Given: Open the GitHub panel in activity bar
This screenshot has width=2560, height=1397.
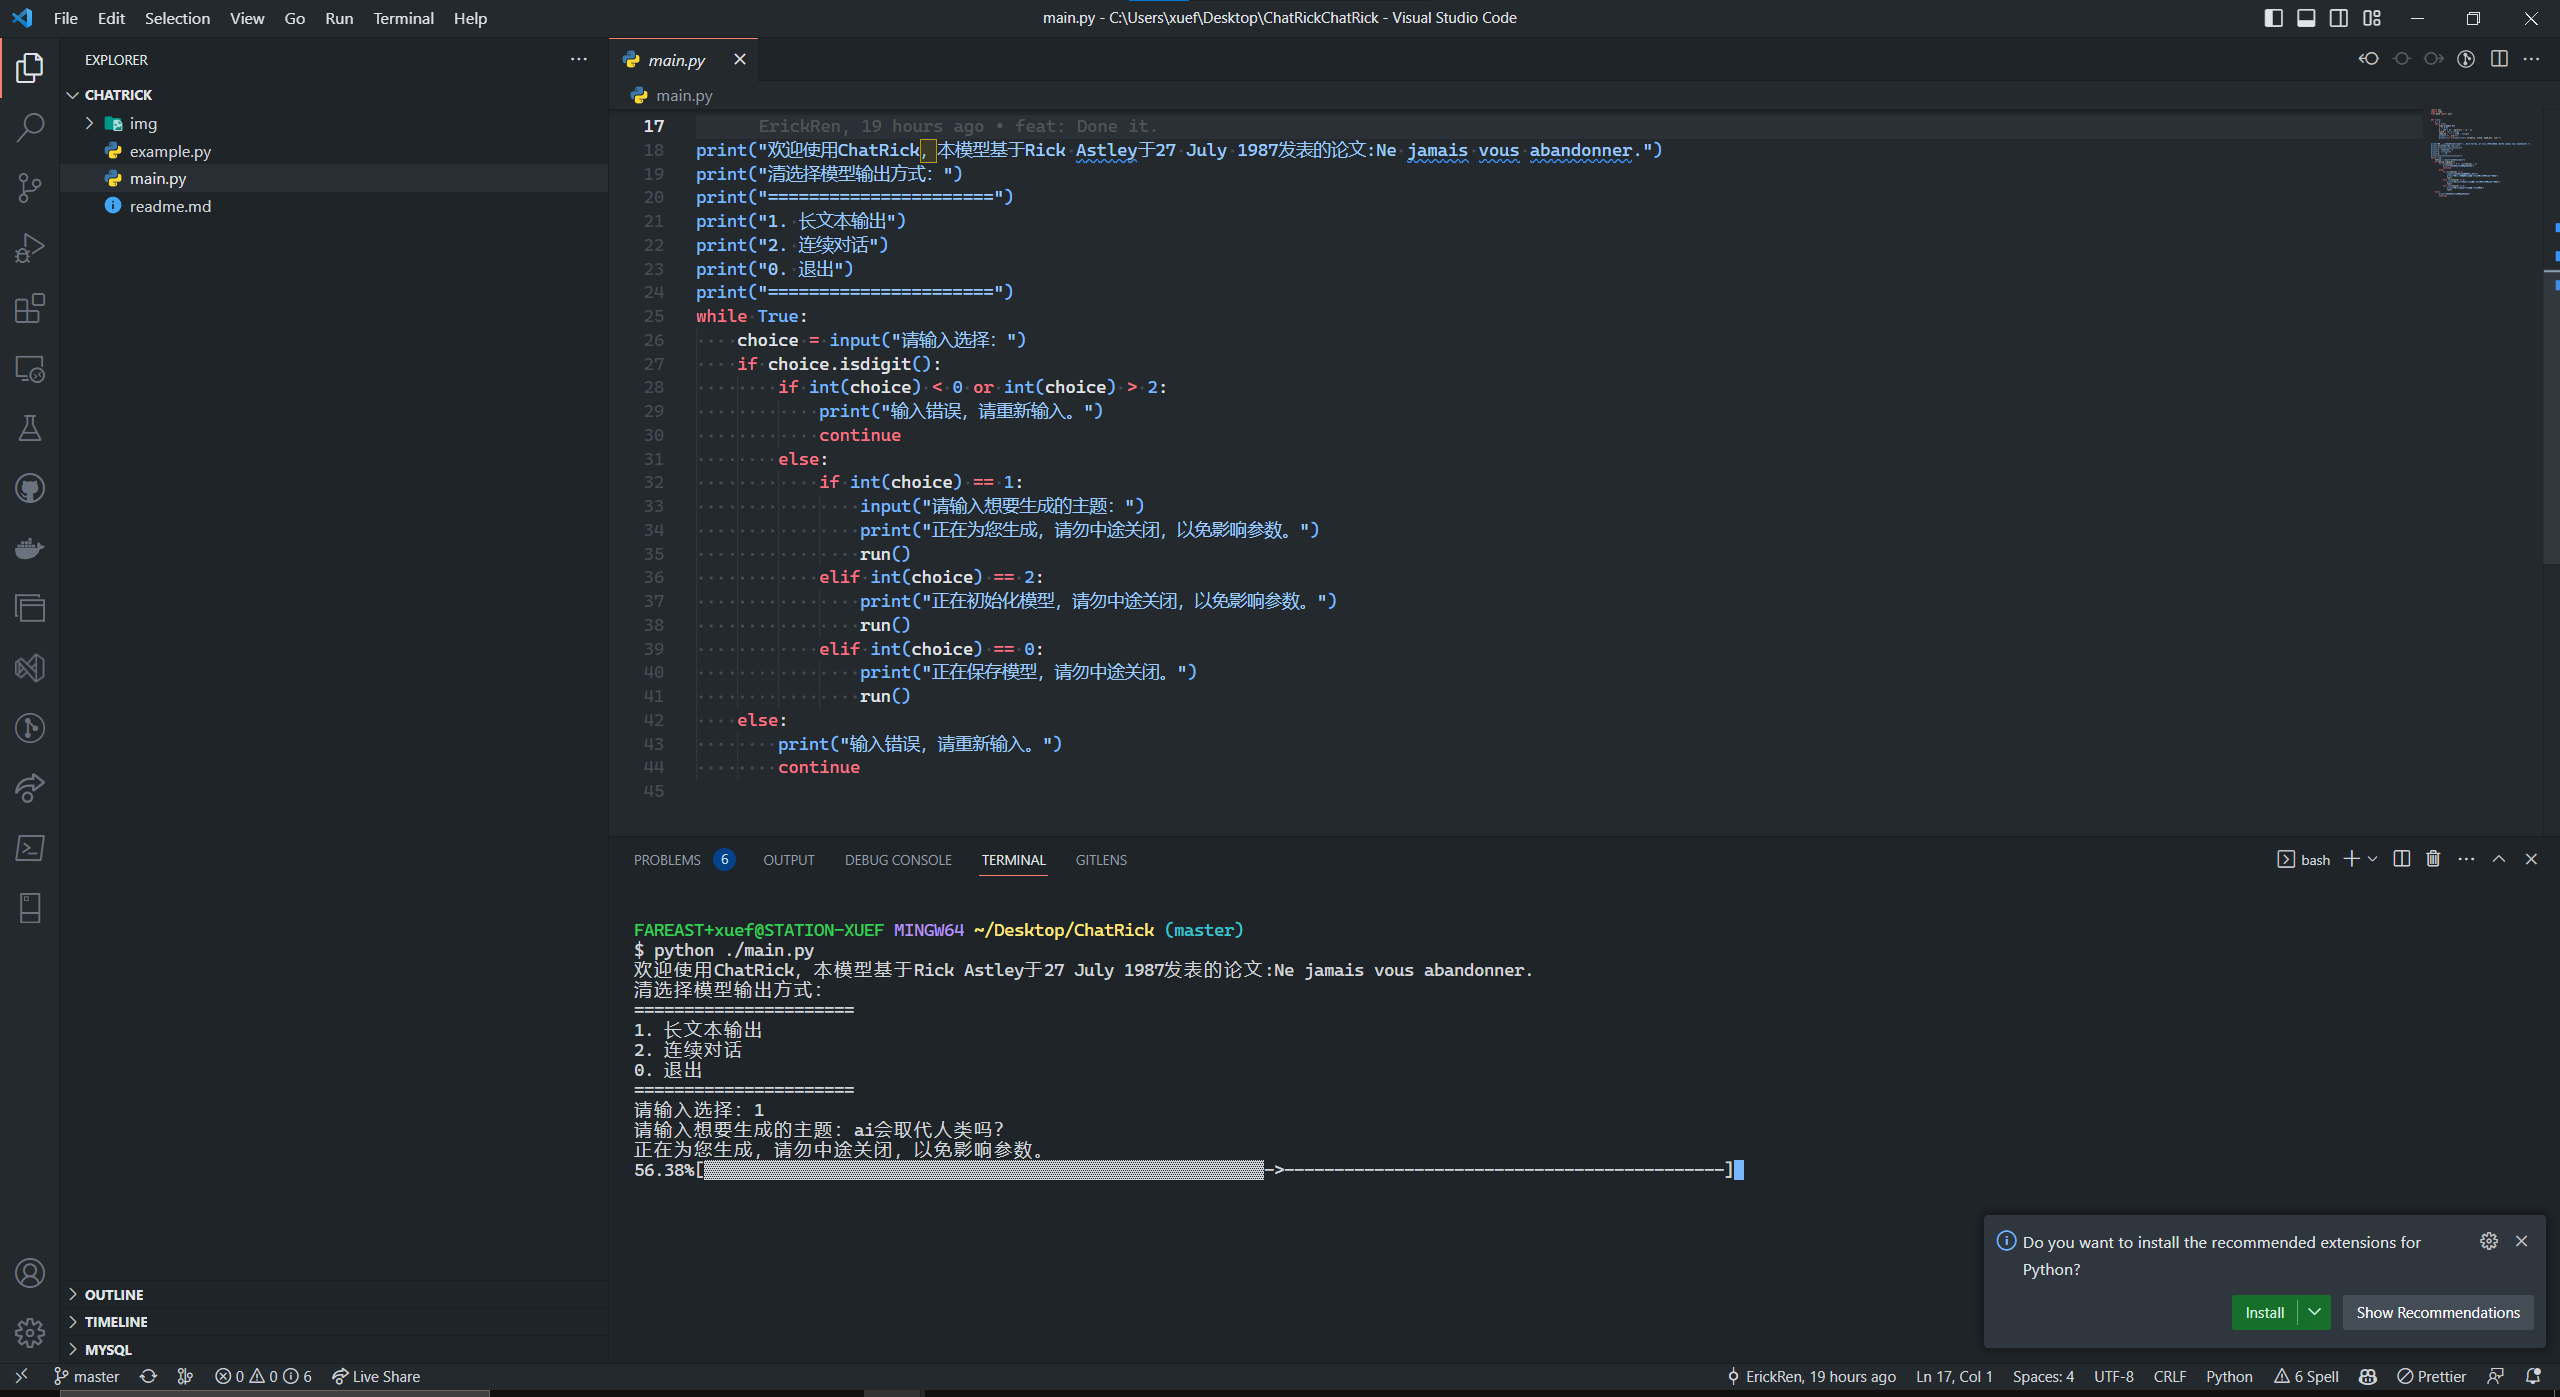Looking at the screenshot, I should point(30,488).
